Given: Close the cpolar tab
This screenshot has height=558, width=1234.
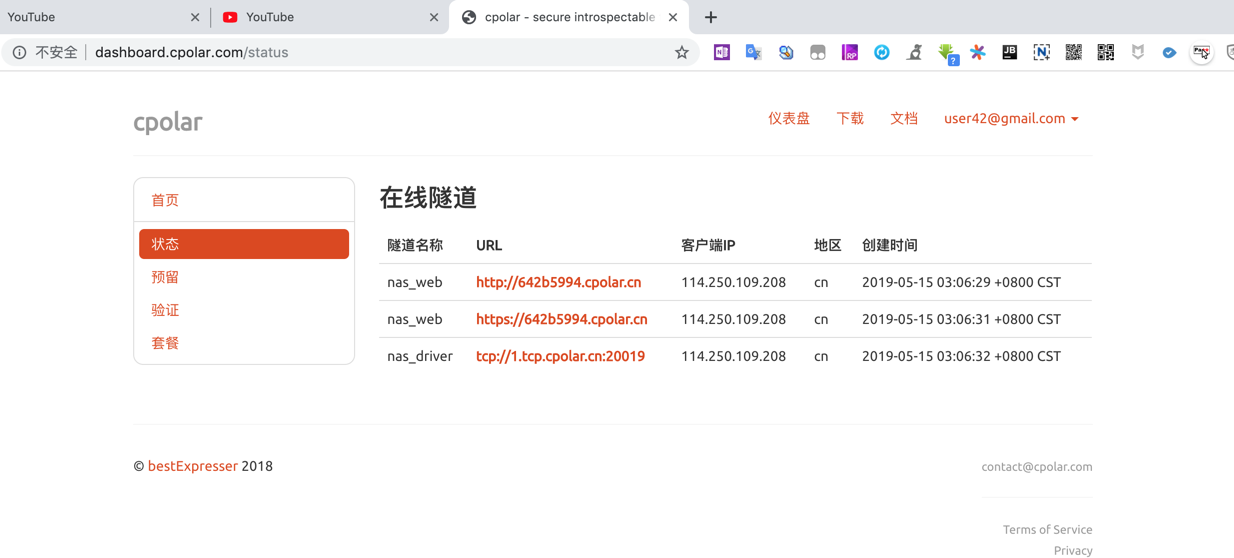Looking at the screenshot, I should pos(673,17).
